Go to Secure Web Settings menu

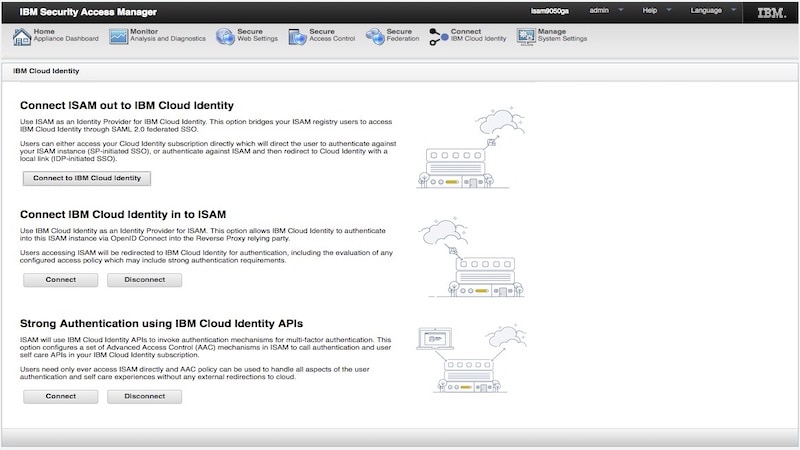(x=257, y=35)
